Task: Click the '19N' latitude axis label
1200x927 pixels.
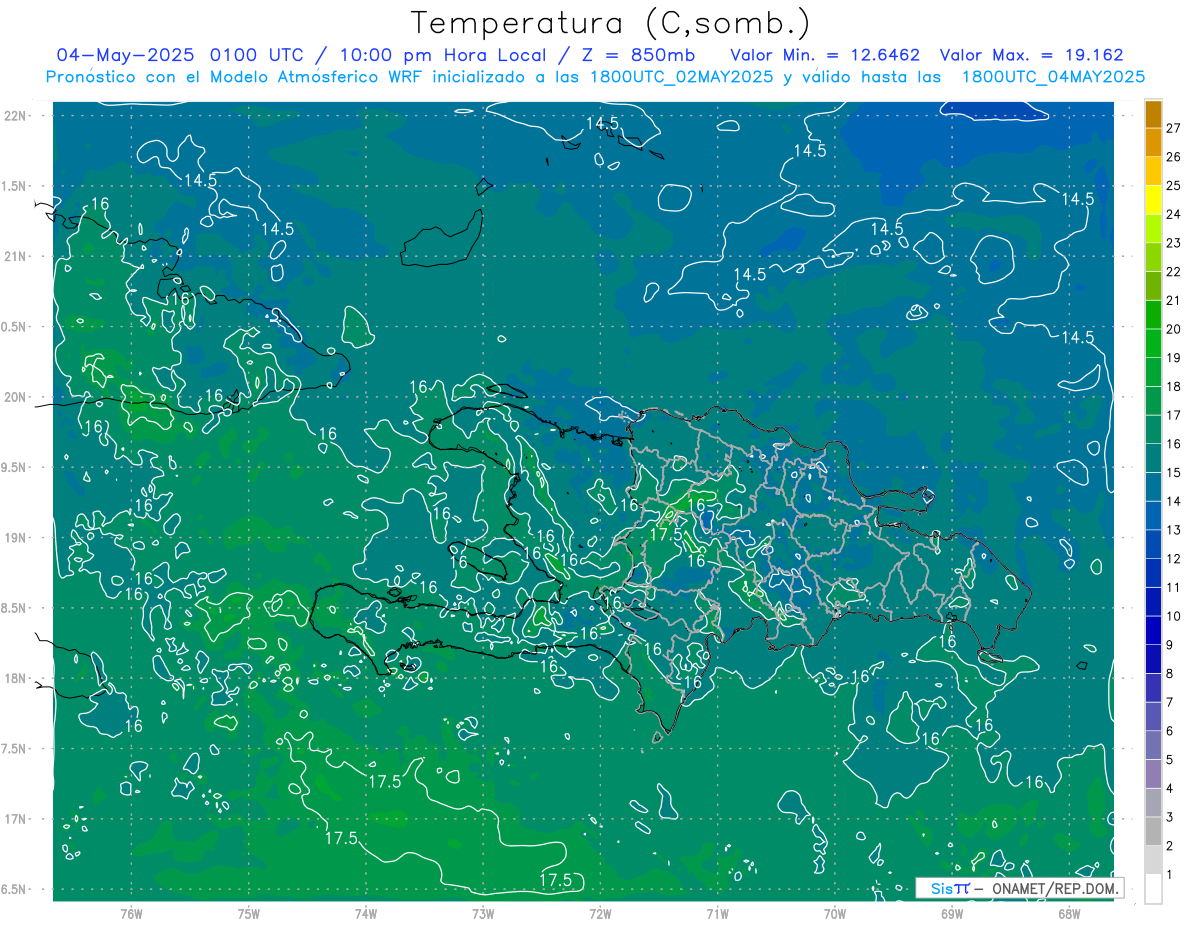Action: click(x=18, y=537)
